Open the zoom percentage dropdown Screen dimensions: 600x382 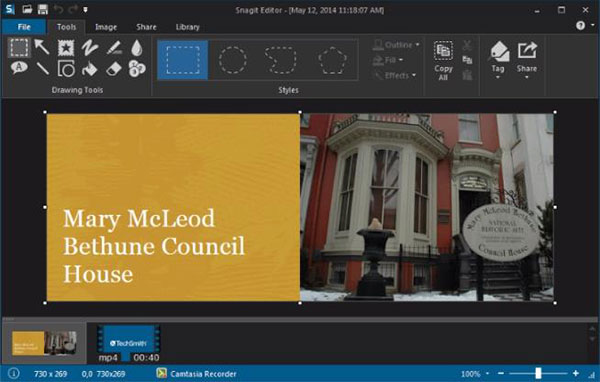click(x=487, y=373)
